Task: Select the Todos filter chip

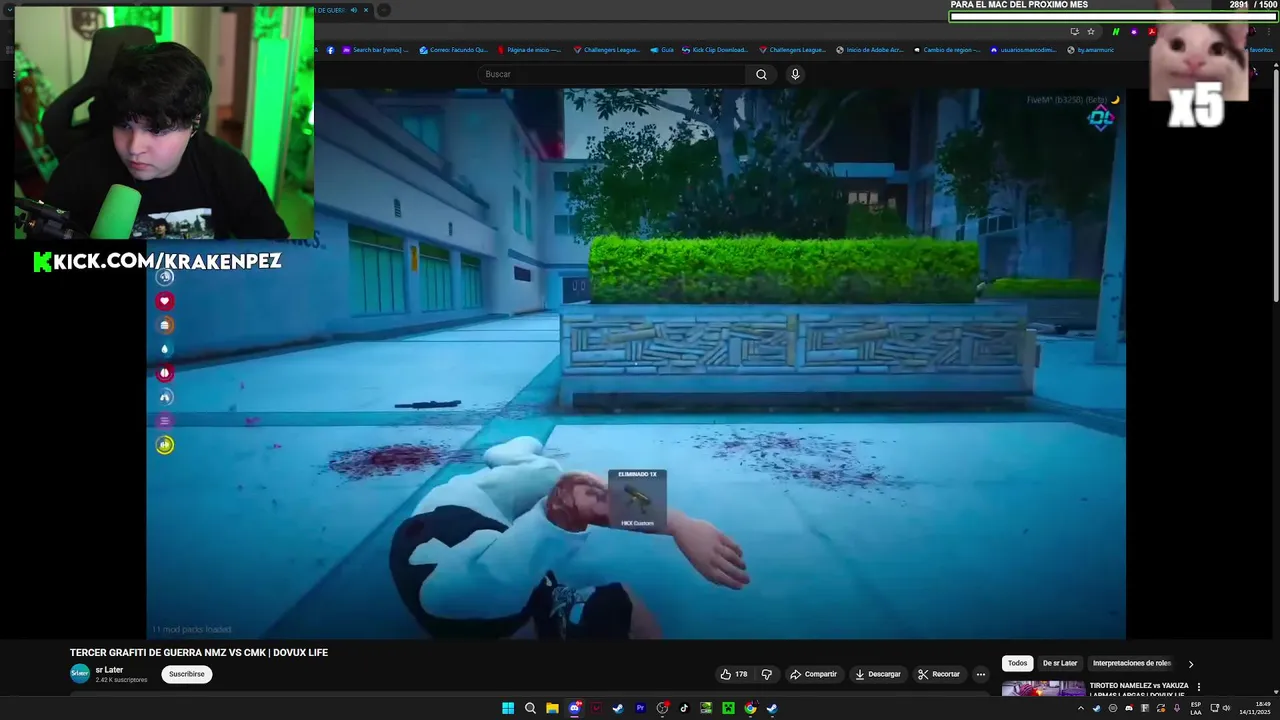Action: coord(1017,663)
